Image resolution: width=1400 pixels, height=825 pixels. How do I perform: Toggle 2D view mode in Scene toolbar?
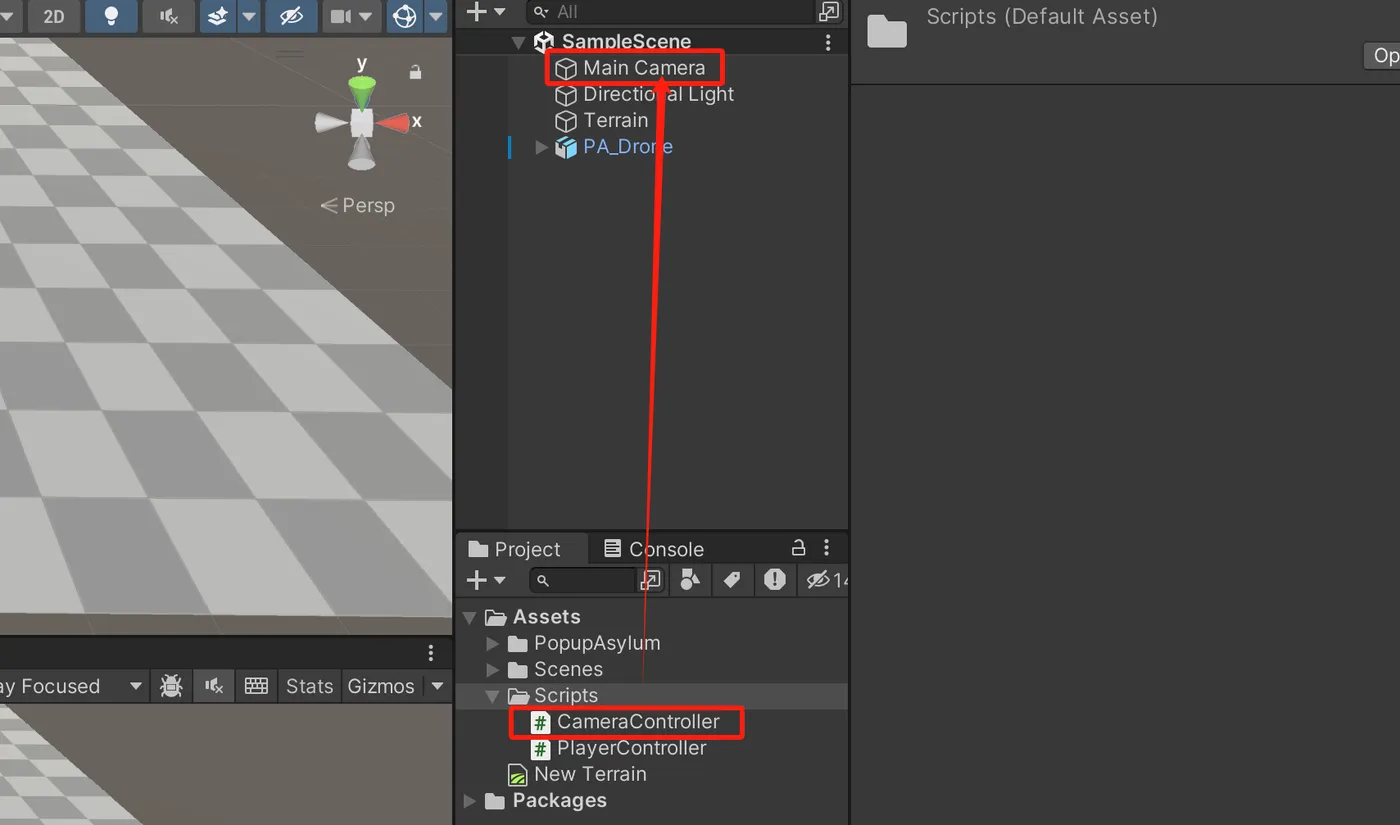tap(53, 16)
